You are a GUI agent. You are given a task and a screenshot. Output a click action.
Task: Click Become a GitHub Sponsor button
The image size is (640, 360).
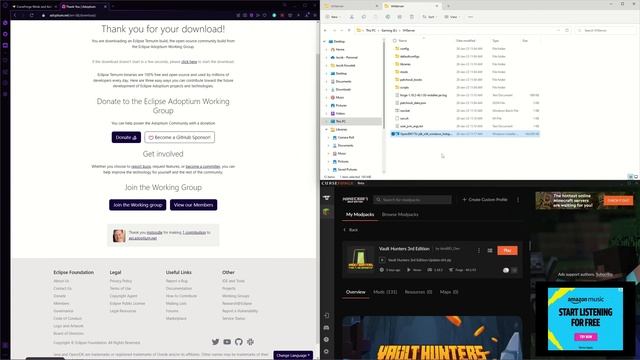[180, 137]
